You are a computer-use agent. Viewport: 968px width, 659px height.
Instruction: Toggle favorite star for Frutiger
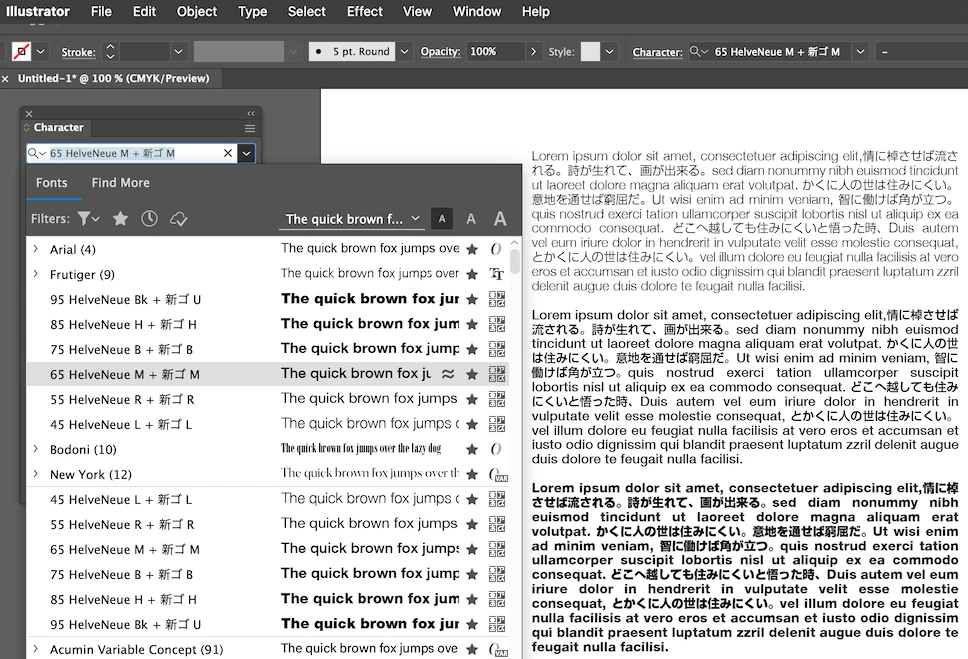472,274
